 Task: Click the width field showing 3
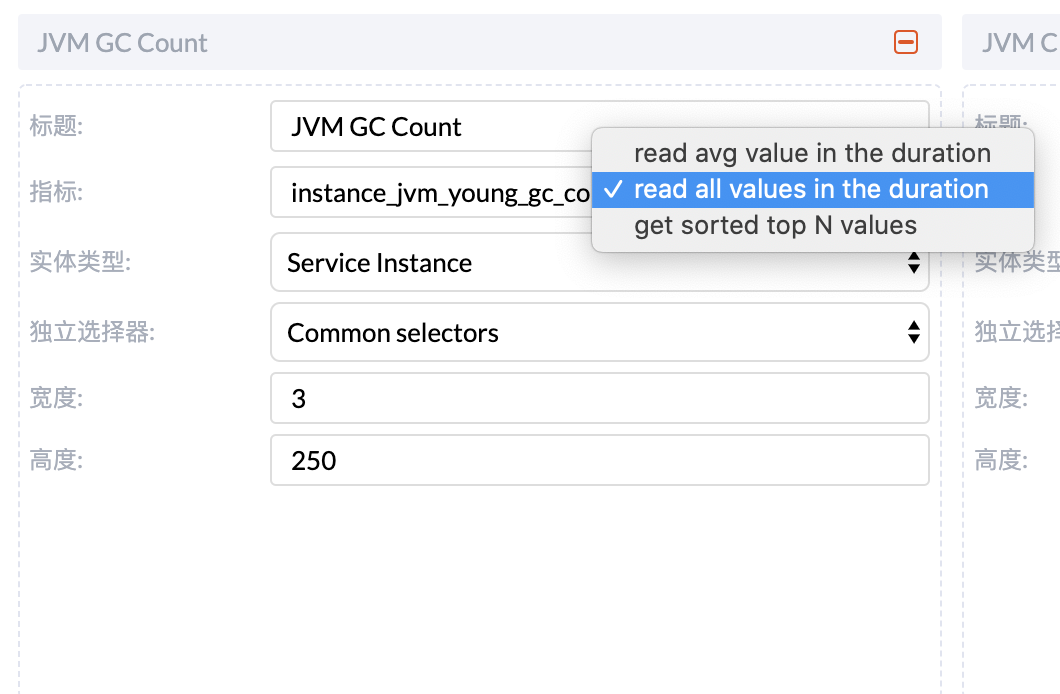(600, 398)
